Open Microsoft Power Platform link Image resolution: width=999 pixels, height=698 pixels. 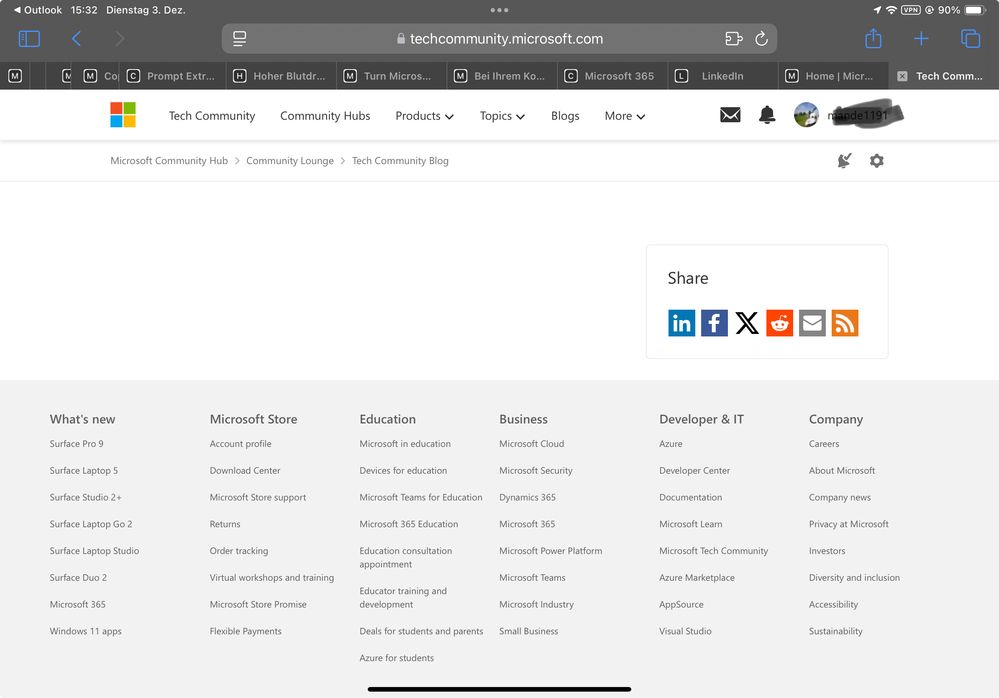click(x=550, y=550)
